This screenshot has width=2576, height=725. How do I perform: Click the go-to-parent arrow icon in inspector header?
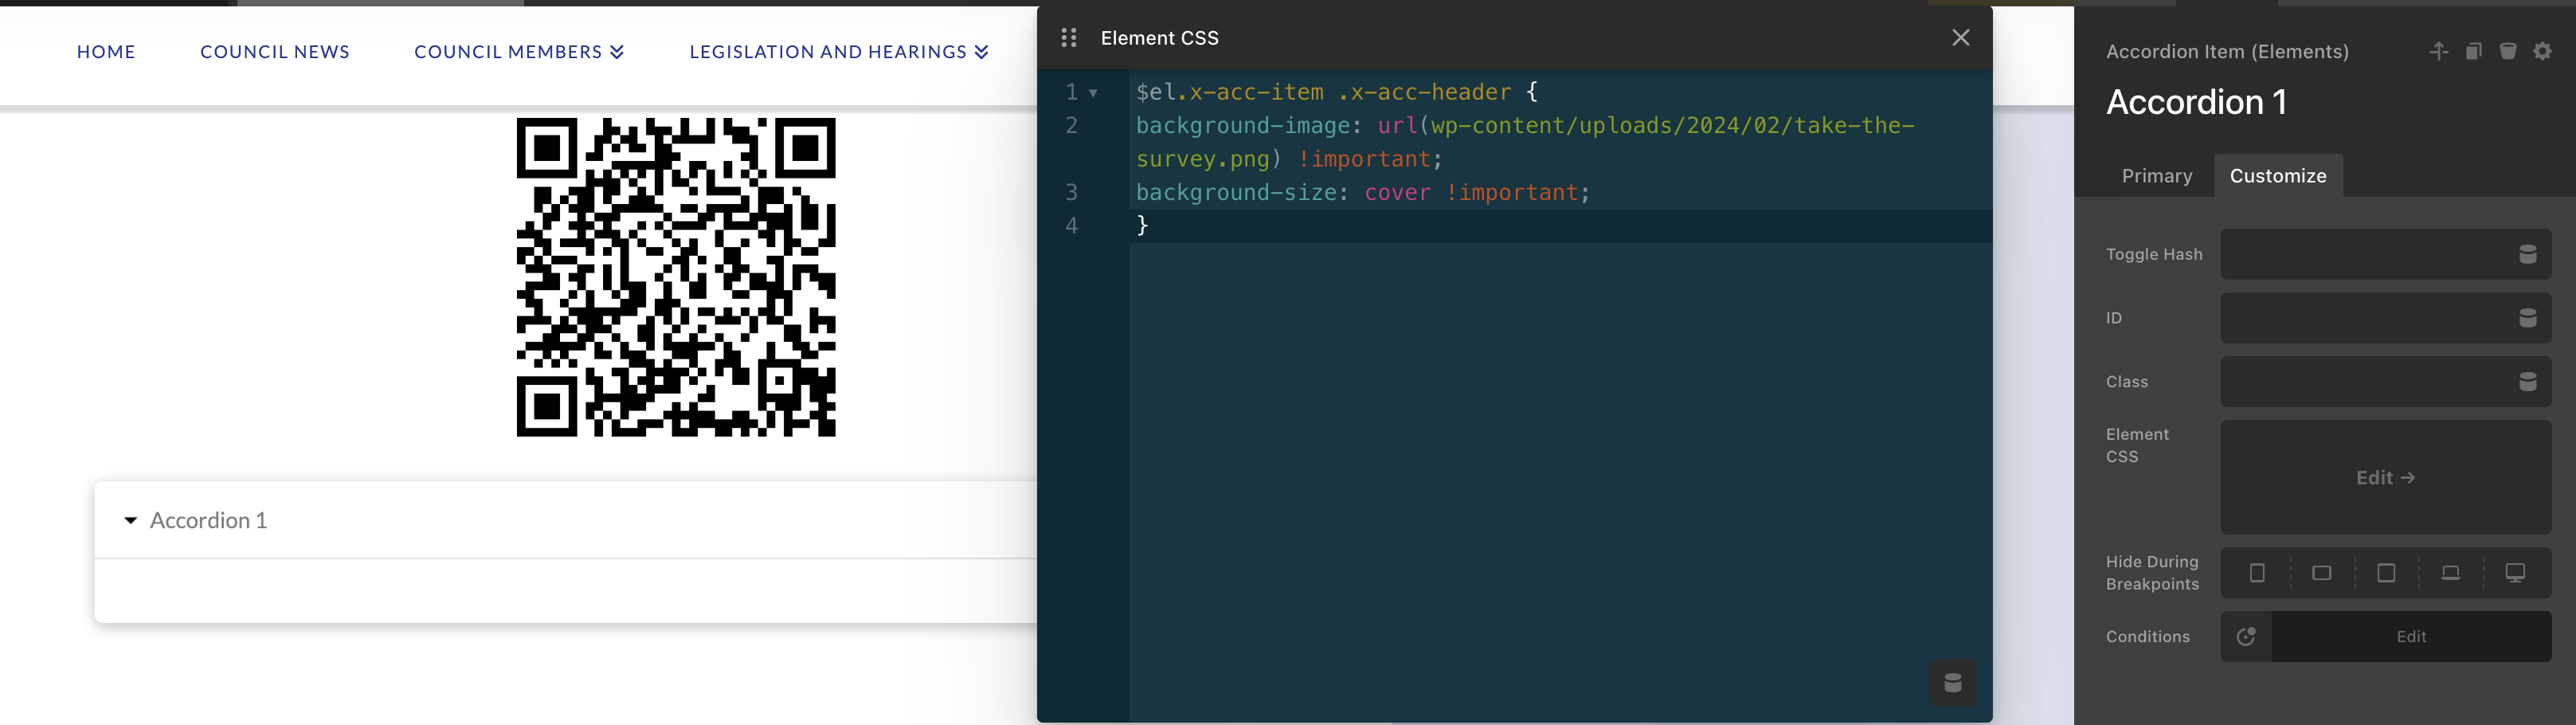tap(2438, 51)
